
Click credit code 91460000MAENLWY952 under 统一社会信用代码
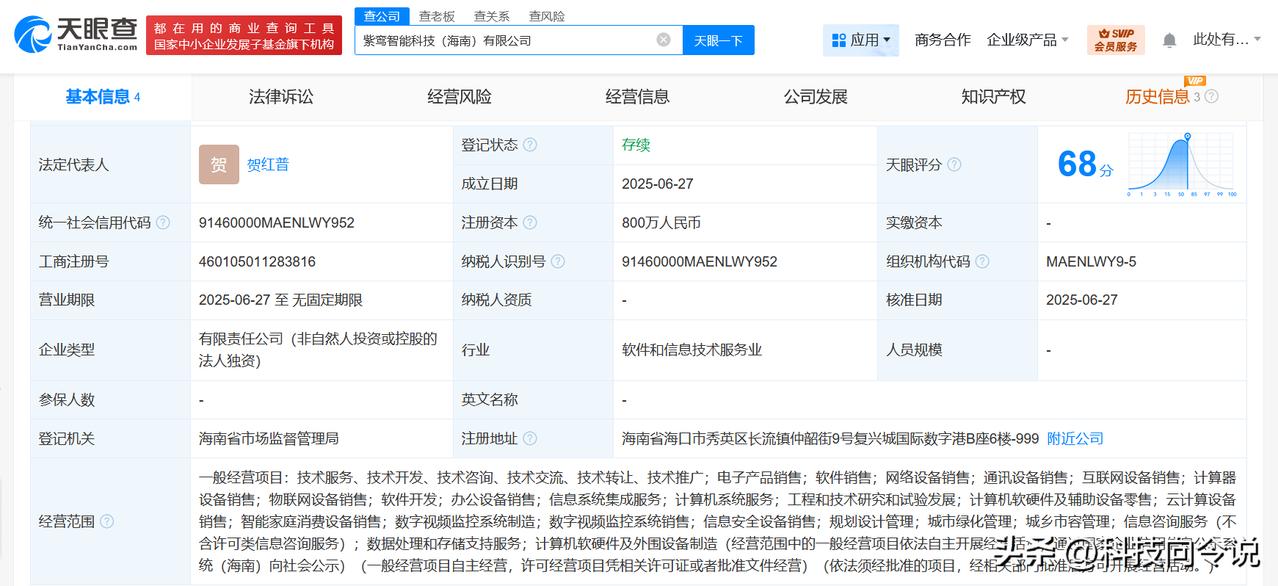pos(277,223)
